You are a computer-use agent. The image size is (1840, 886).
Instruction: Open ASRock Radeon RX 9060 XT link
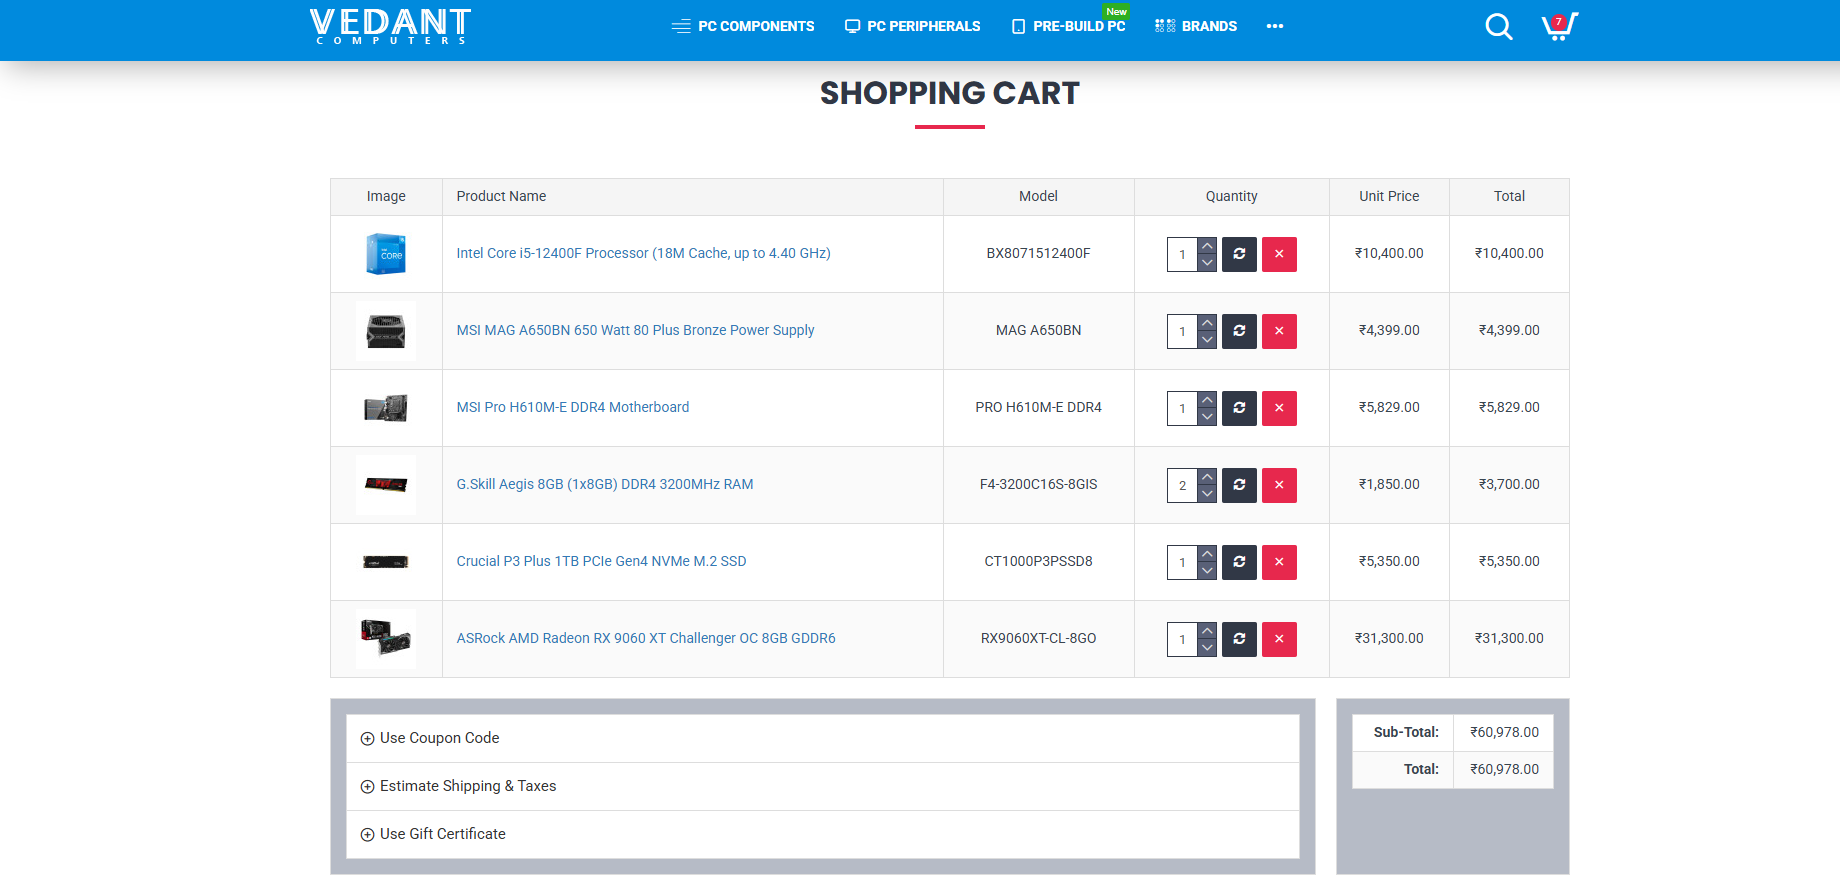(x=645, y=638)
